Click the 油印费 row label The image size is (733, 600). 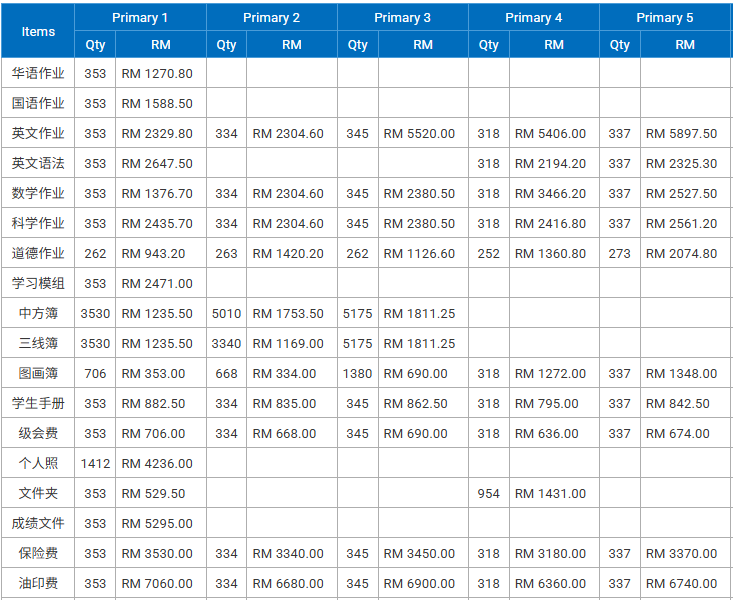(x=38, y=583)
